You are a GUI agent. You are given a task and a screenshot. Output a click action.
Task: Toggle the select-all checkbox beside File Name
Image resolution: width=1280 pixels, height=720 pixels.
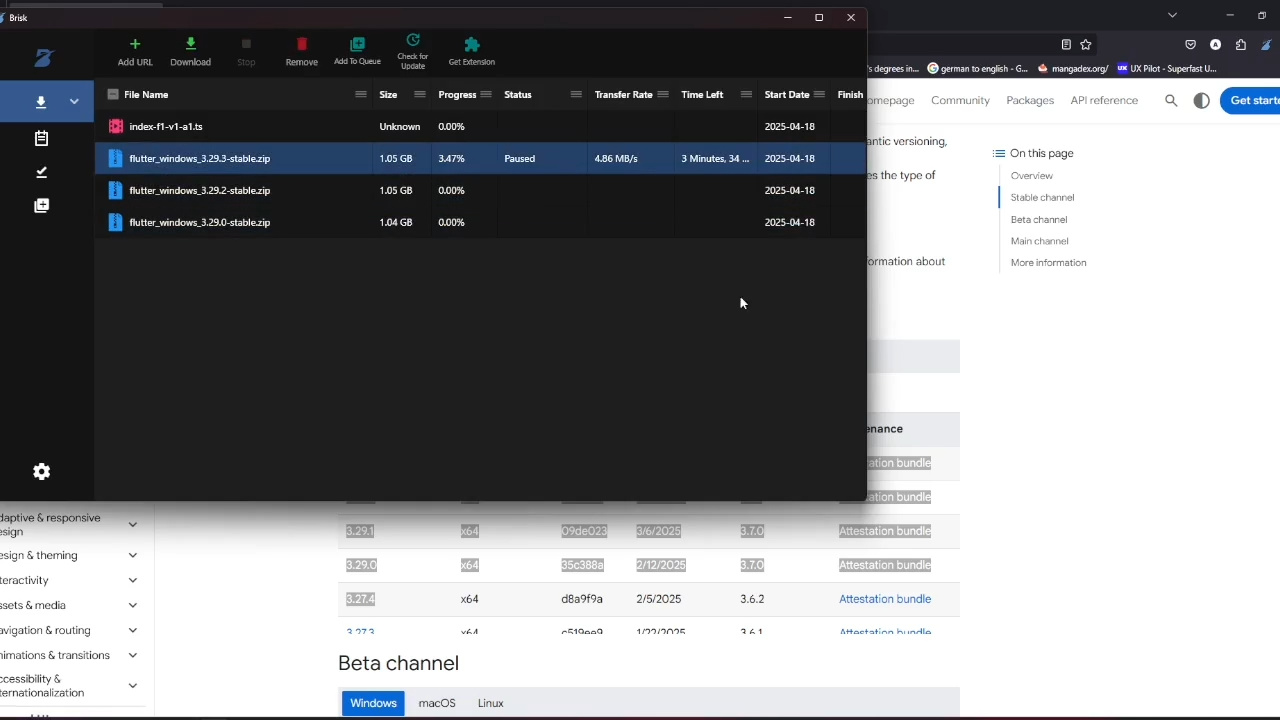tap(113, 94)
